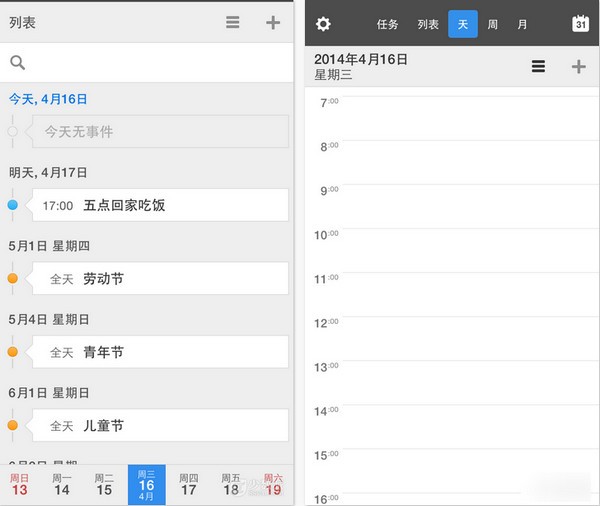
Task: Select 周二 15 in the week strip
Action: [104, 485]
